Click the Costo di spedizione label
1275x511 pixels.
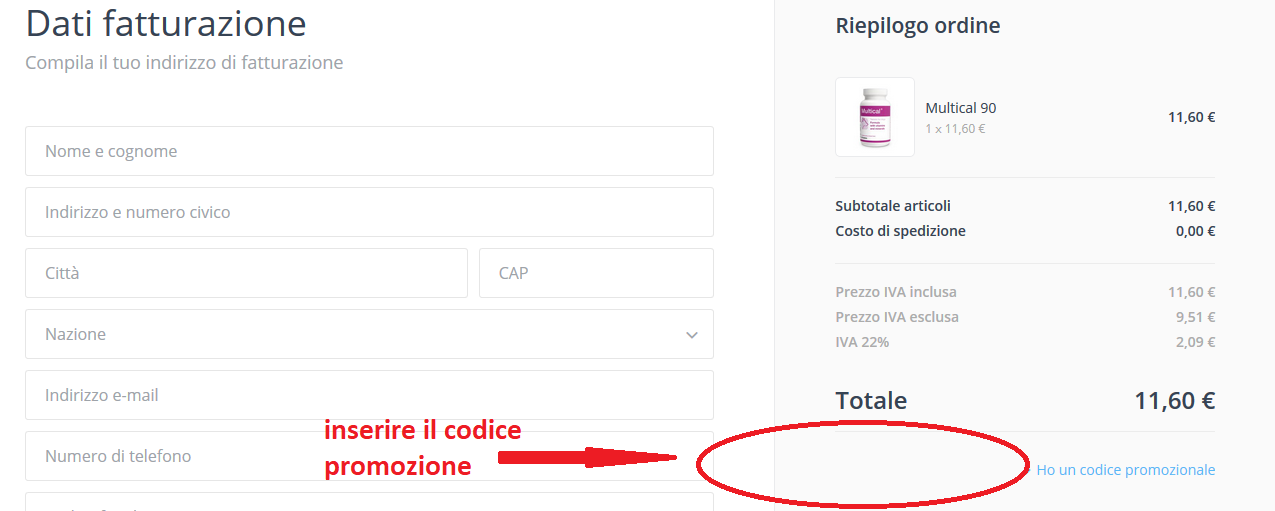(900, 231)
